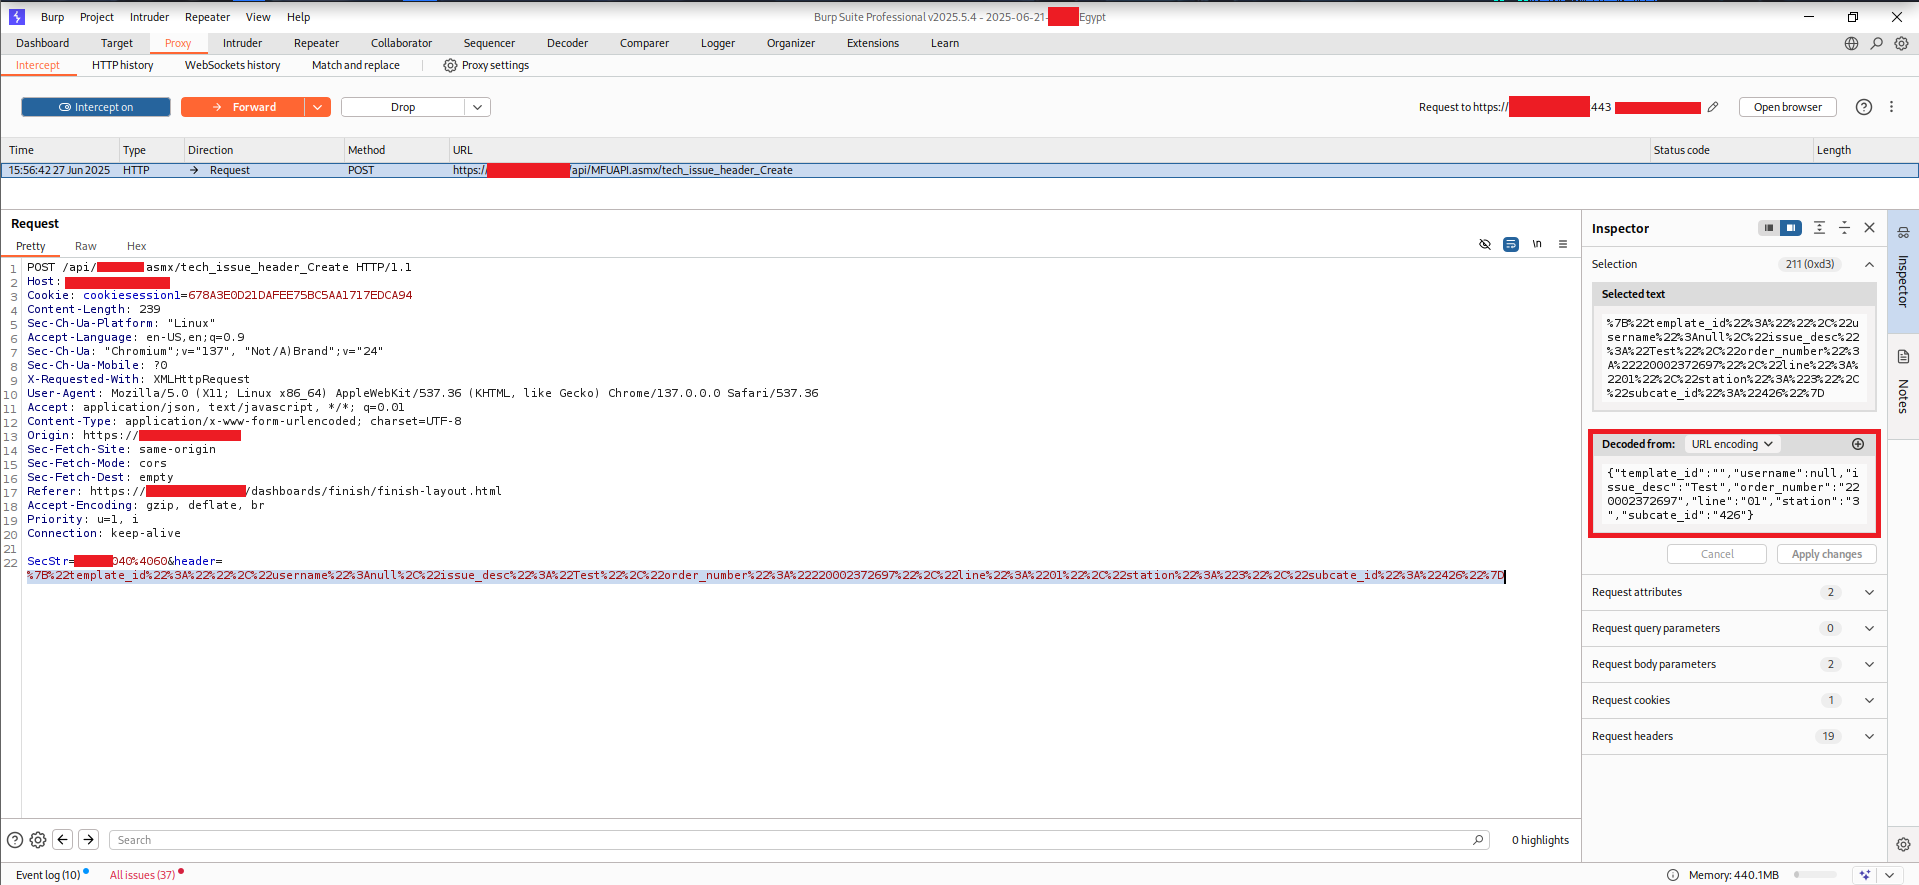Open side panel settings gear at bottom right
Screen dimensions: 1919x885
click(1903, 844)
